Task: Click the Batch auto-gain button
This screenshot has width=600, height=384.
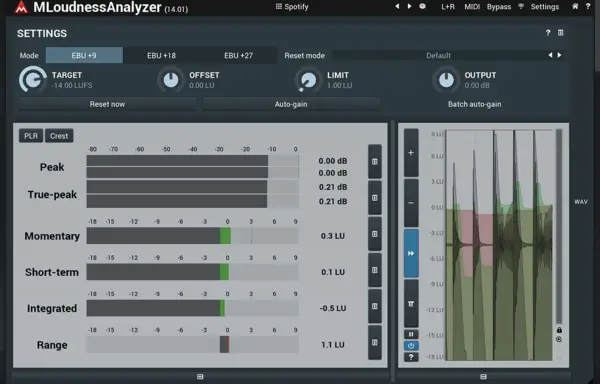Action: [474, 104]
